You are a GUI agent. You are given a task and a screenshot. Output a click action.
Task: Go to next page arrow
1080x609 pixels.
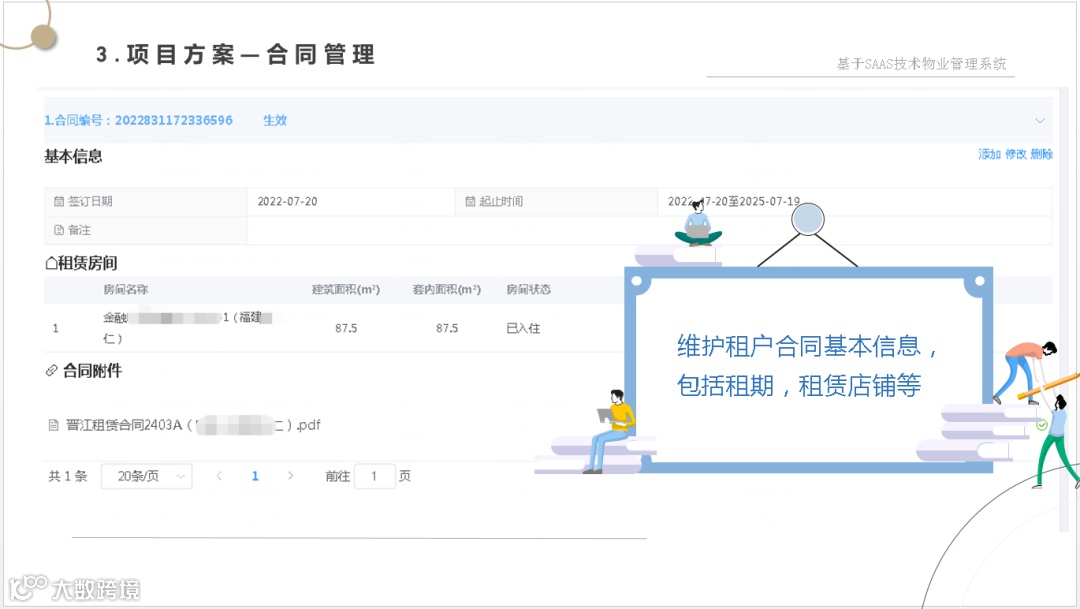coord(291,476)
